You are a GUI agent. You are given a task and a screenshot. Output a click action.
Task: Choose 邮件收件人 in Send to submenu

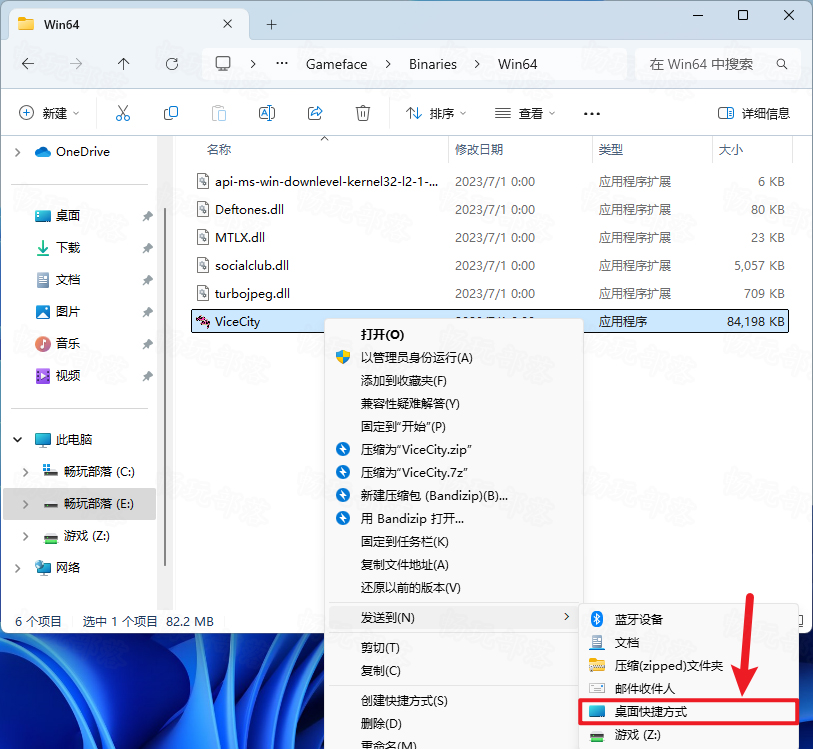[688, 688]
